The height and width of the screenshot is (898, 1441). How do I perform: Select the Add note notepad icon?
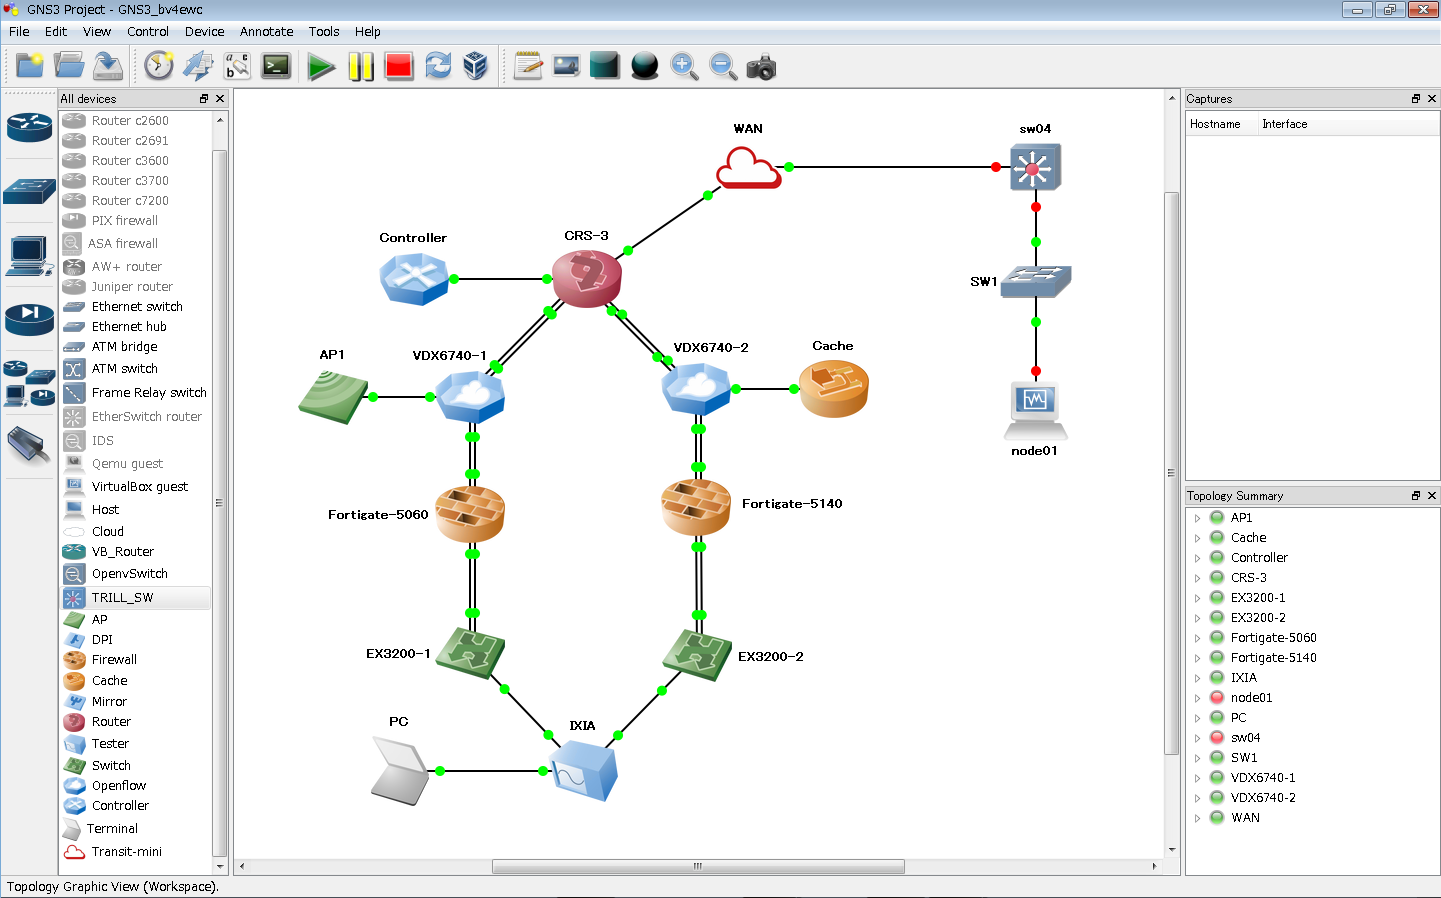point(528,67)
